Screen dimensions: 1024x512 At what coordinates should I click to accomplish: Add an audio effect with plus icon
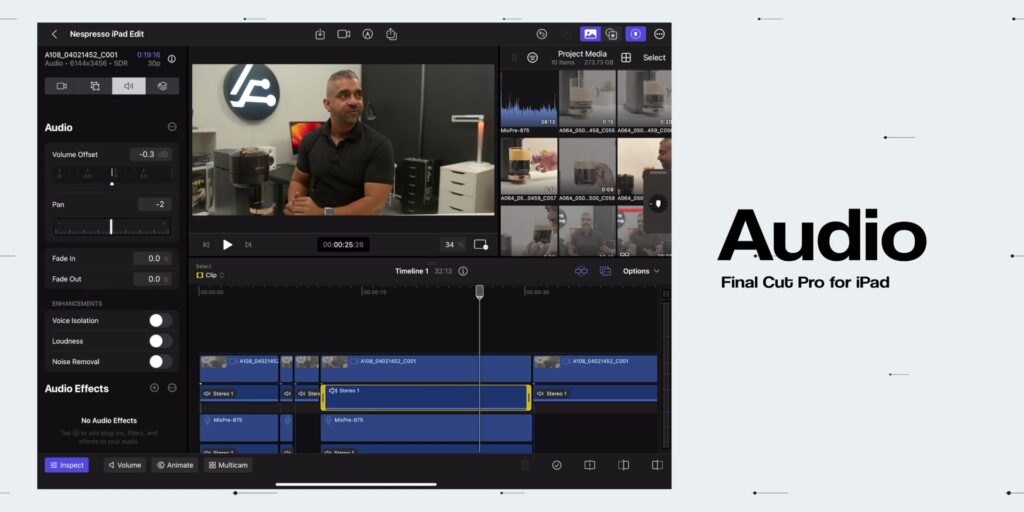pos(154,388)
